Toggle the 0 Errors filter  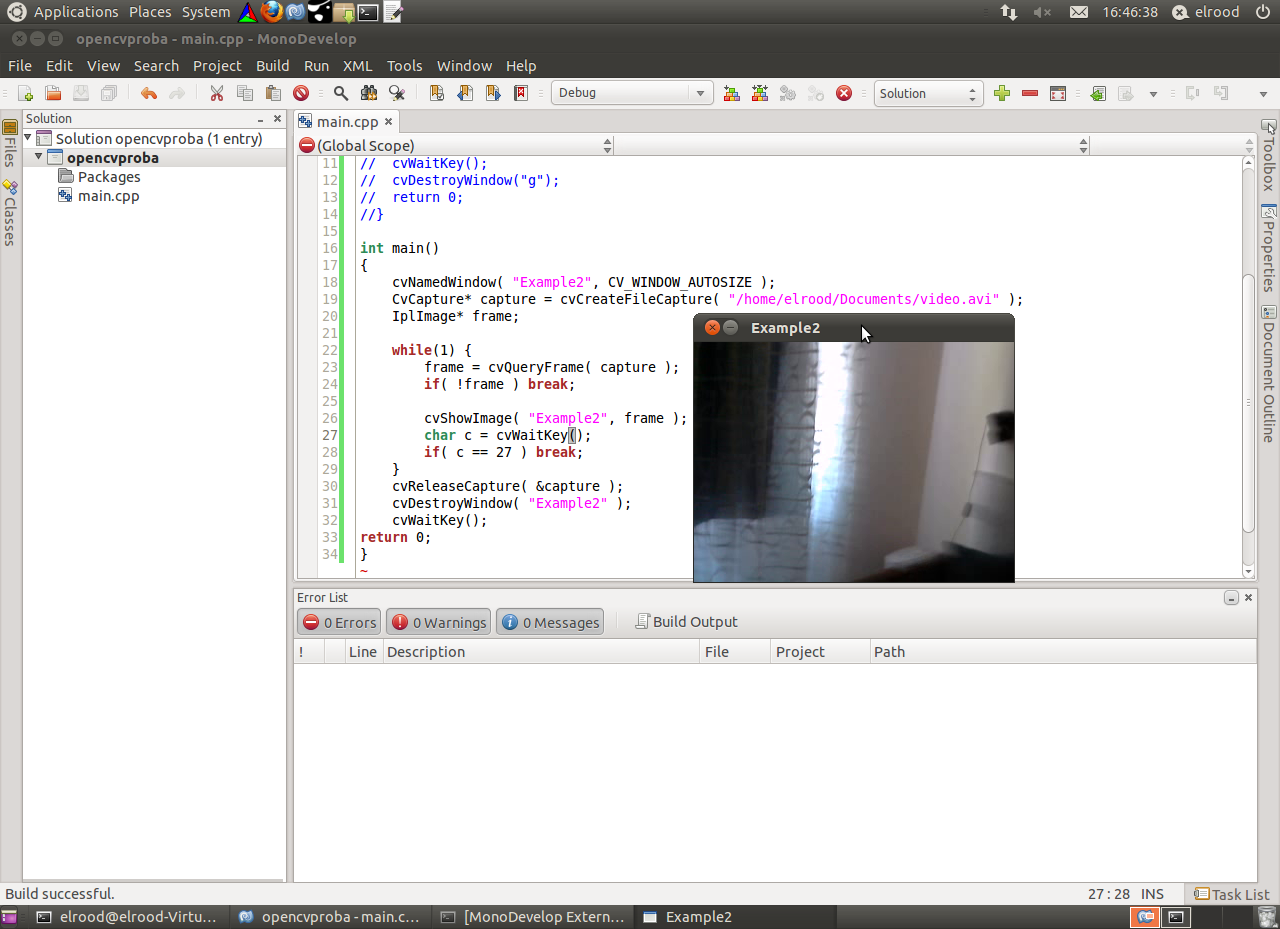(340, 622)
